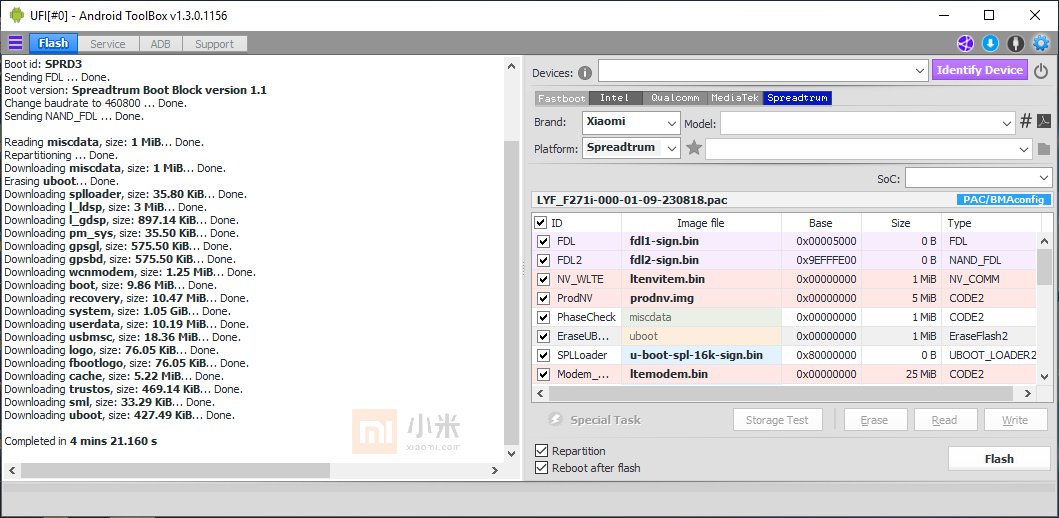
Task: Click the Size column header
Action: click(900, 223)
